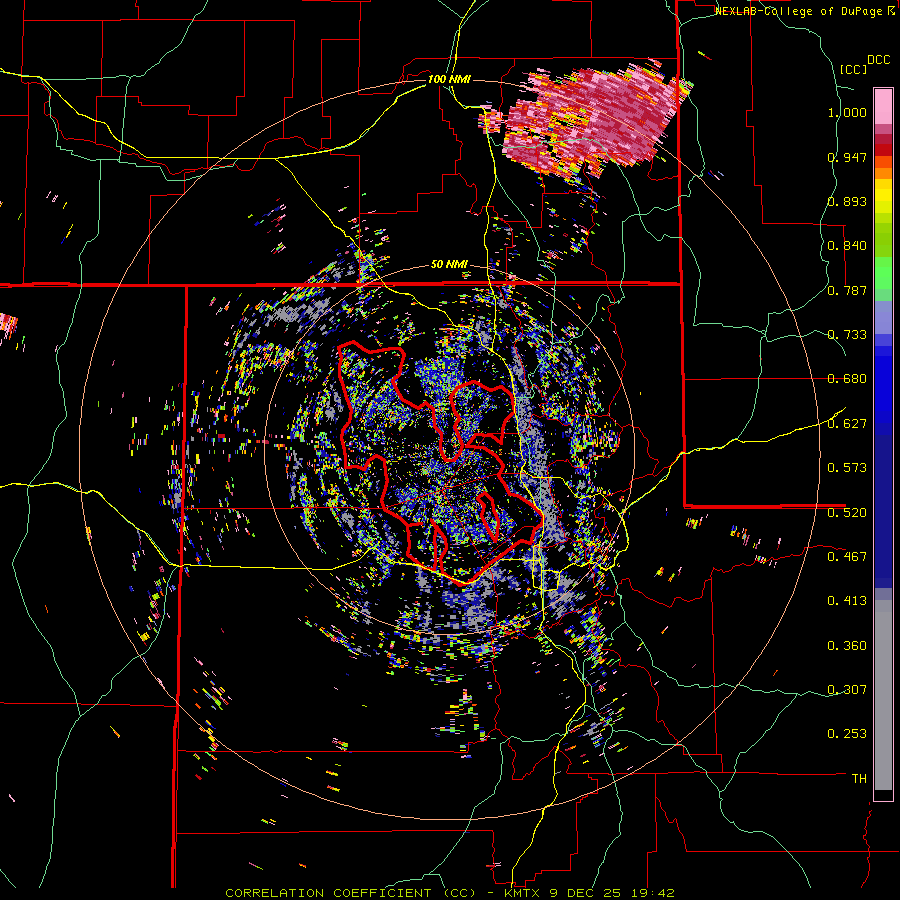The height and width of the screenshot is (900, 900).
Task: Click the 0.840 scale value
Action: coord(847,246)
